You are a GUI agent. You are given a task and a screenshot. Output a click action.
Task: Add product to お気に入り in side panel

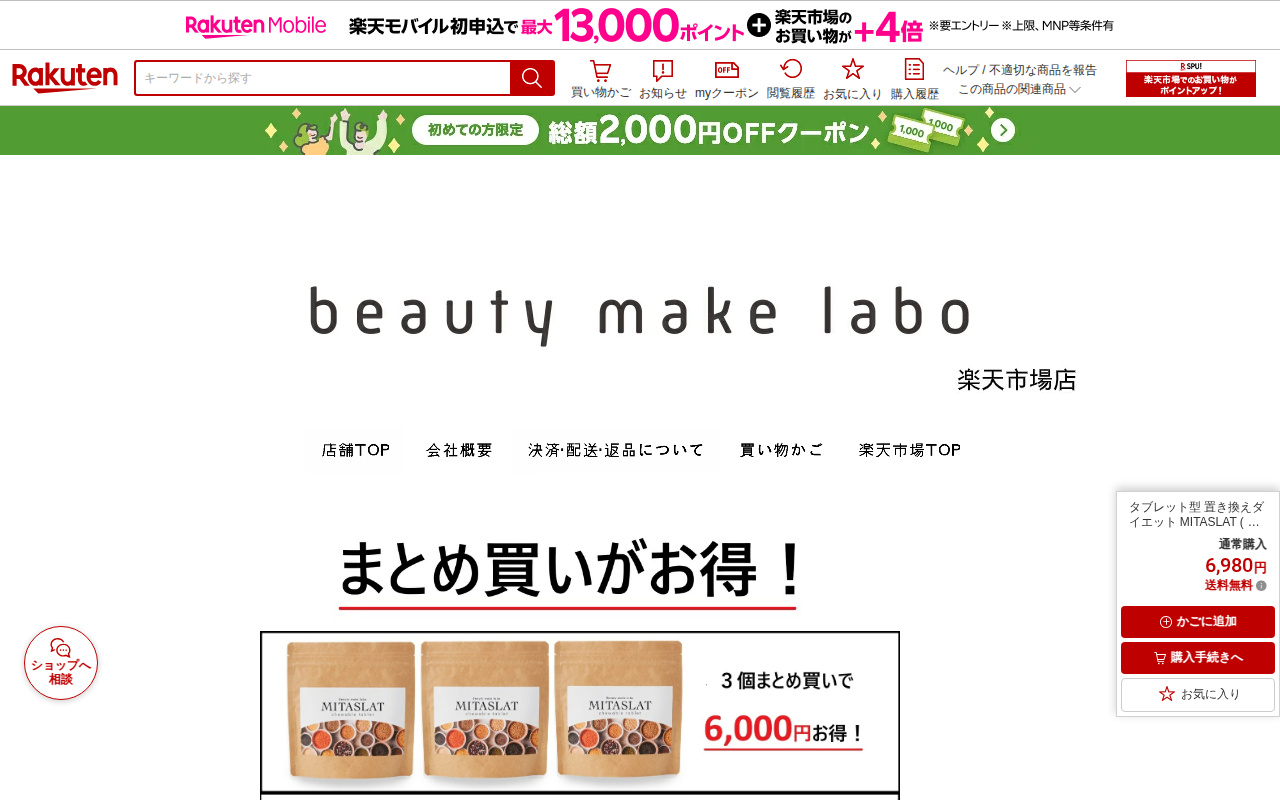click(x=1198, y=694)
